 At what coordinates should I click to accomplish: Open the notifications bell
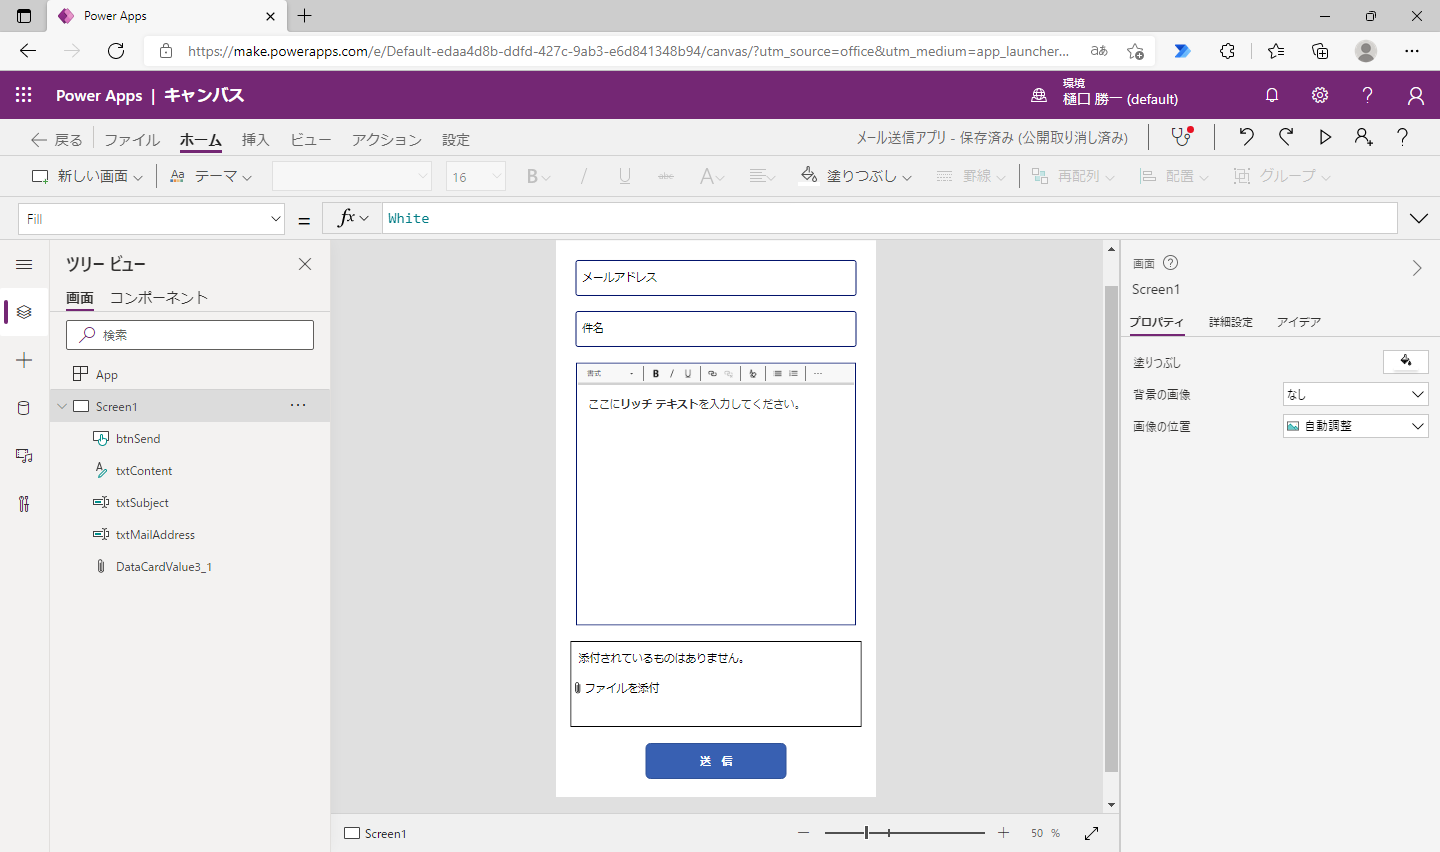coord(1272,95)
